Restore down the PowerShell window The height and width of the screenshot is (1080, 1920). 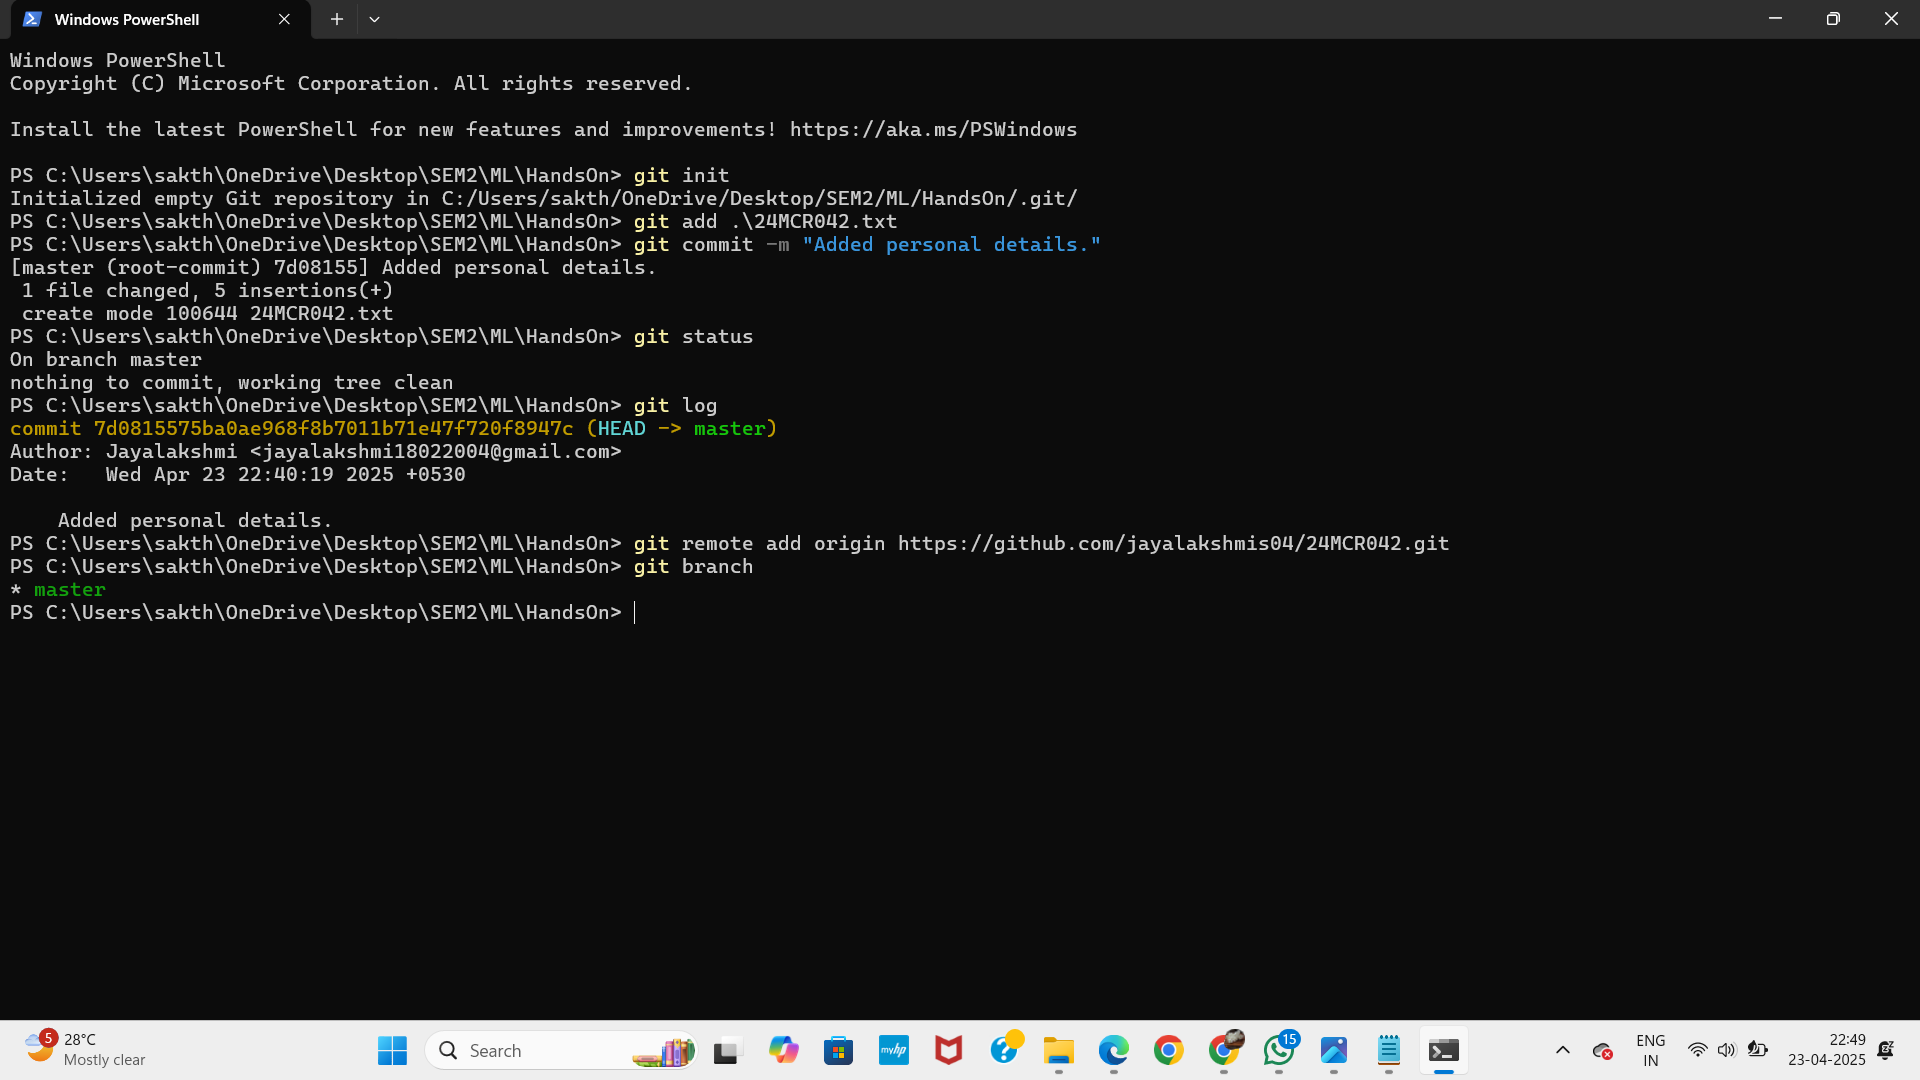pyautogui.click(x=1833, y=19)
